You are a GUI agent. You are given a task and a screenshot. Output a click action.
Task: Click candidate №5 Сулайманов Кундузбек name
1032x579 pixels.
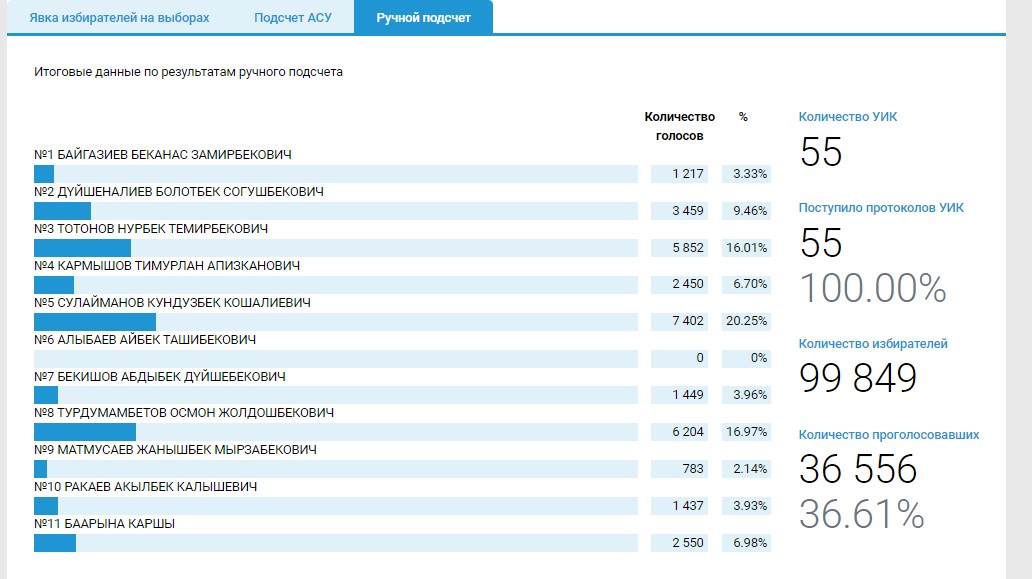[x=172, y=303]
